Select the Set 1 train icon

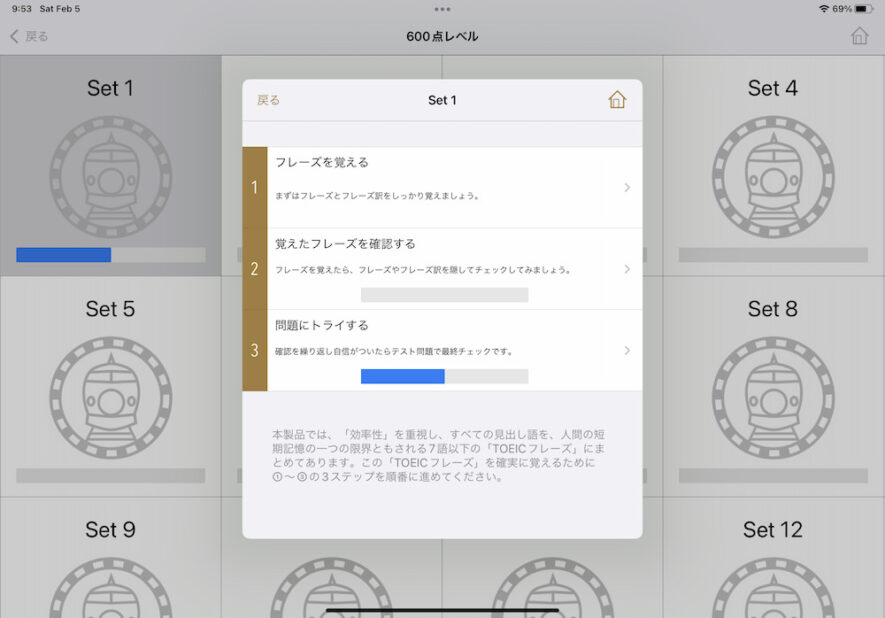coord(111,177)
